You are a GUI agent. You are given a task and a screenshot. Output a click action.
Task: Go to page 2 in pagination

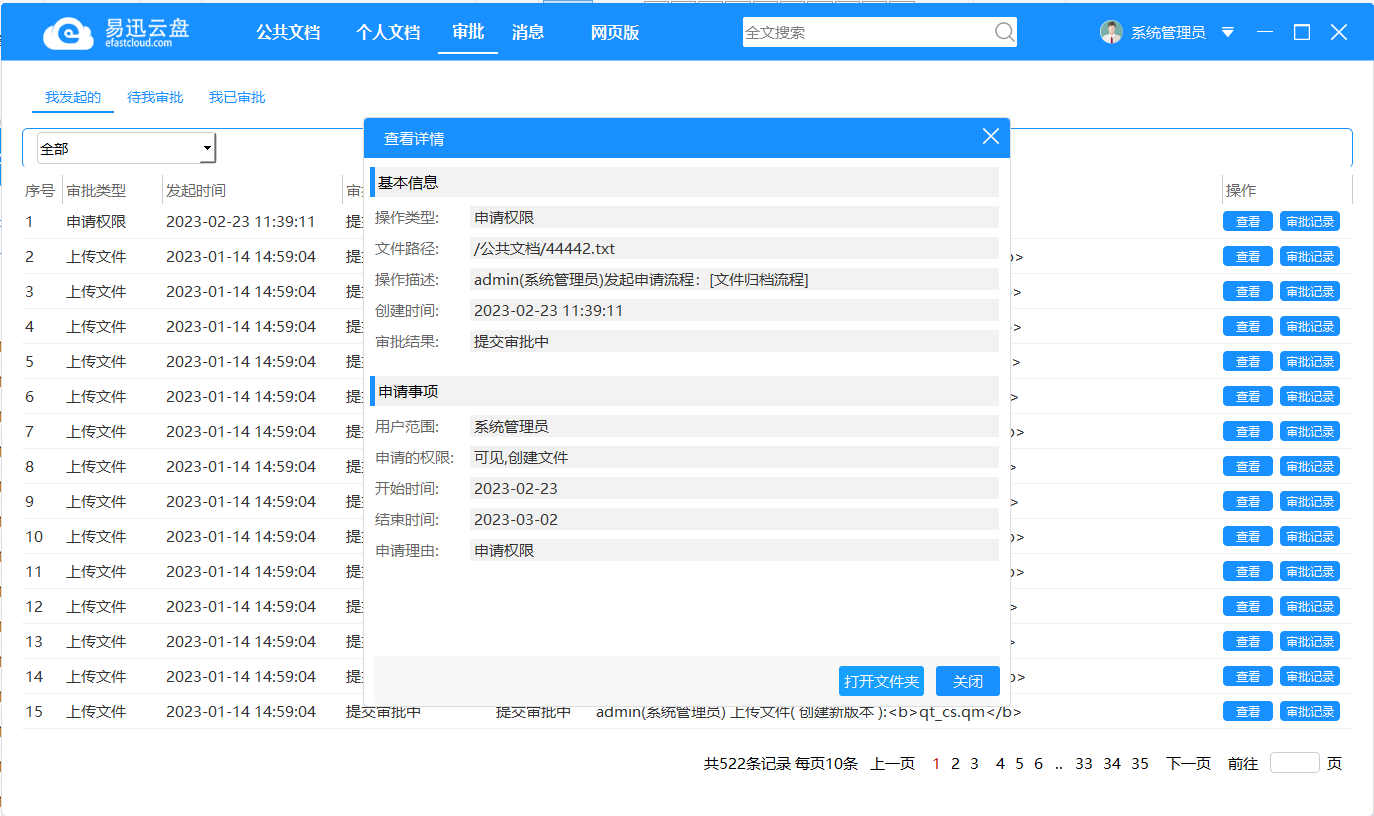click(x=955, y=763)
